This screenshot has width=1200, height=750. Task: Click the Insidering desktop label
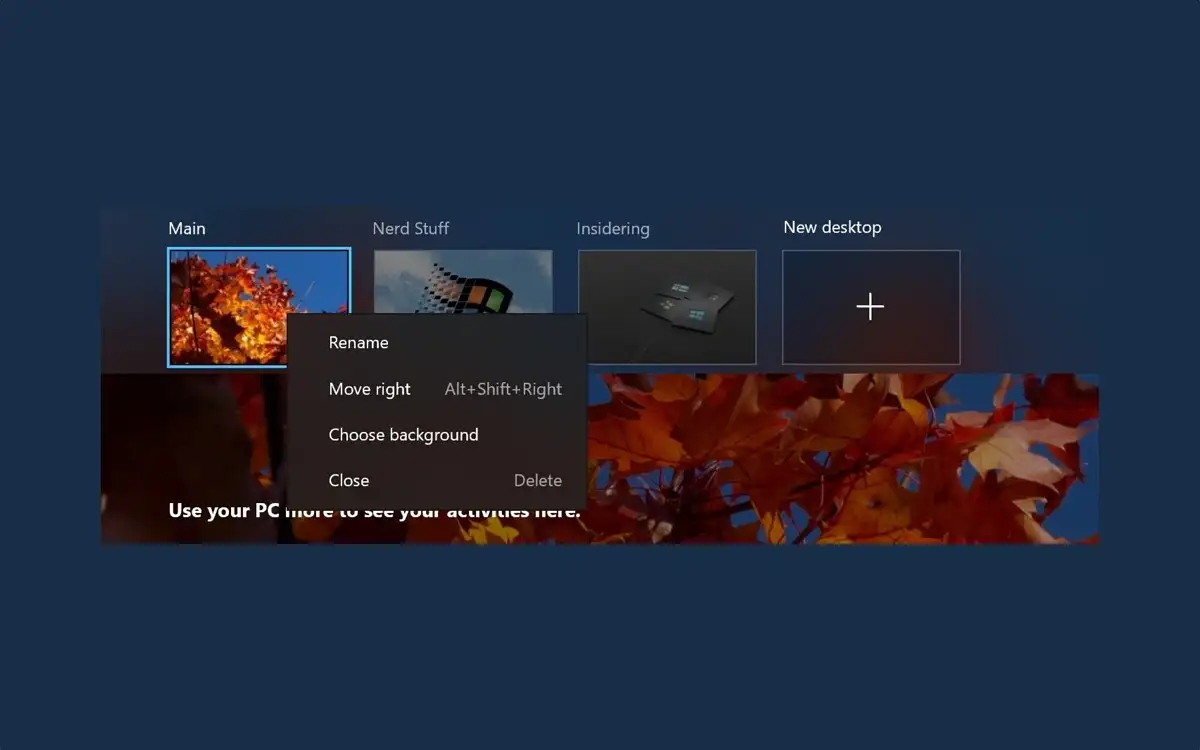(613, 228)
